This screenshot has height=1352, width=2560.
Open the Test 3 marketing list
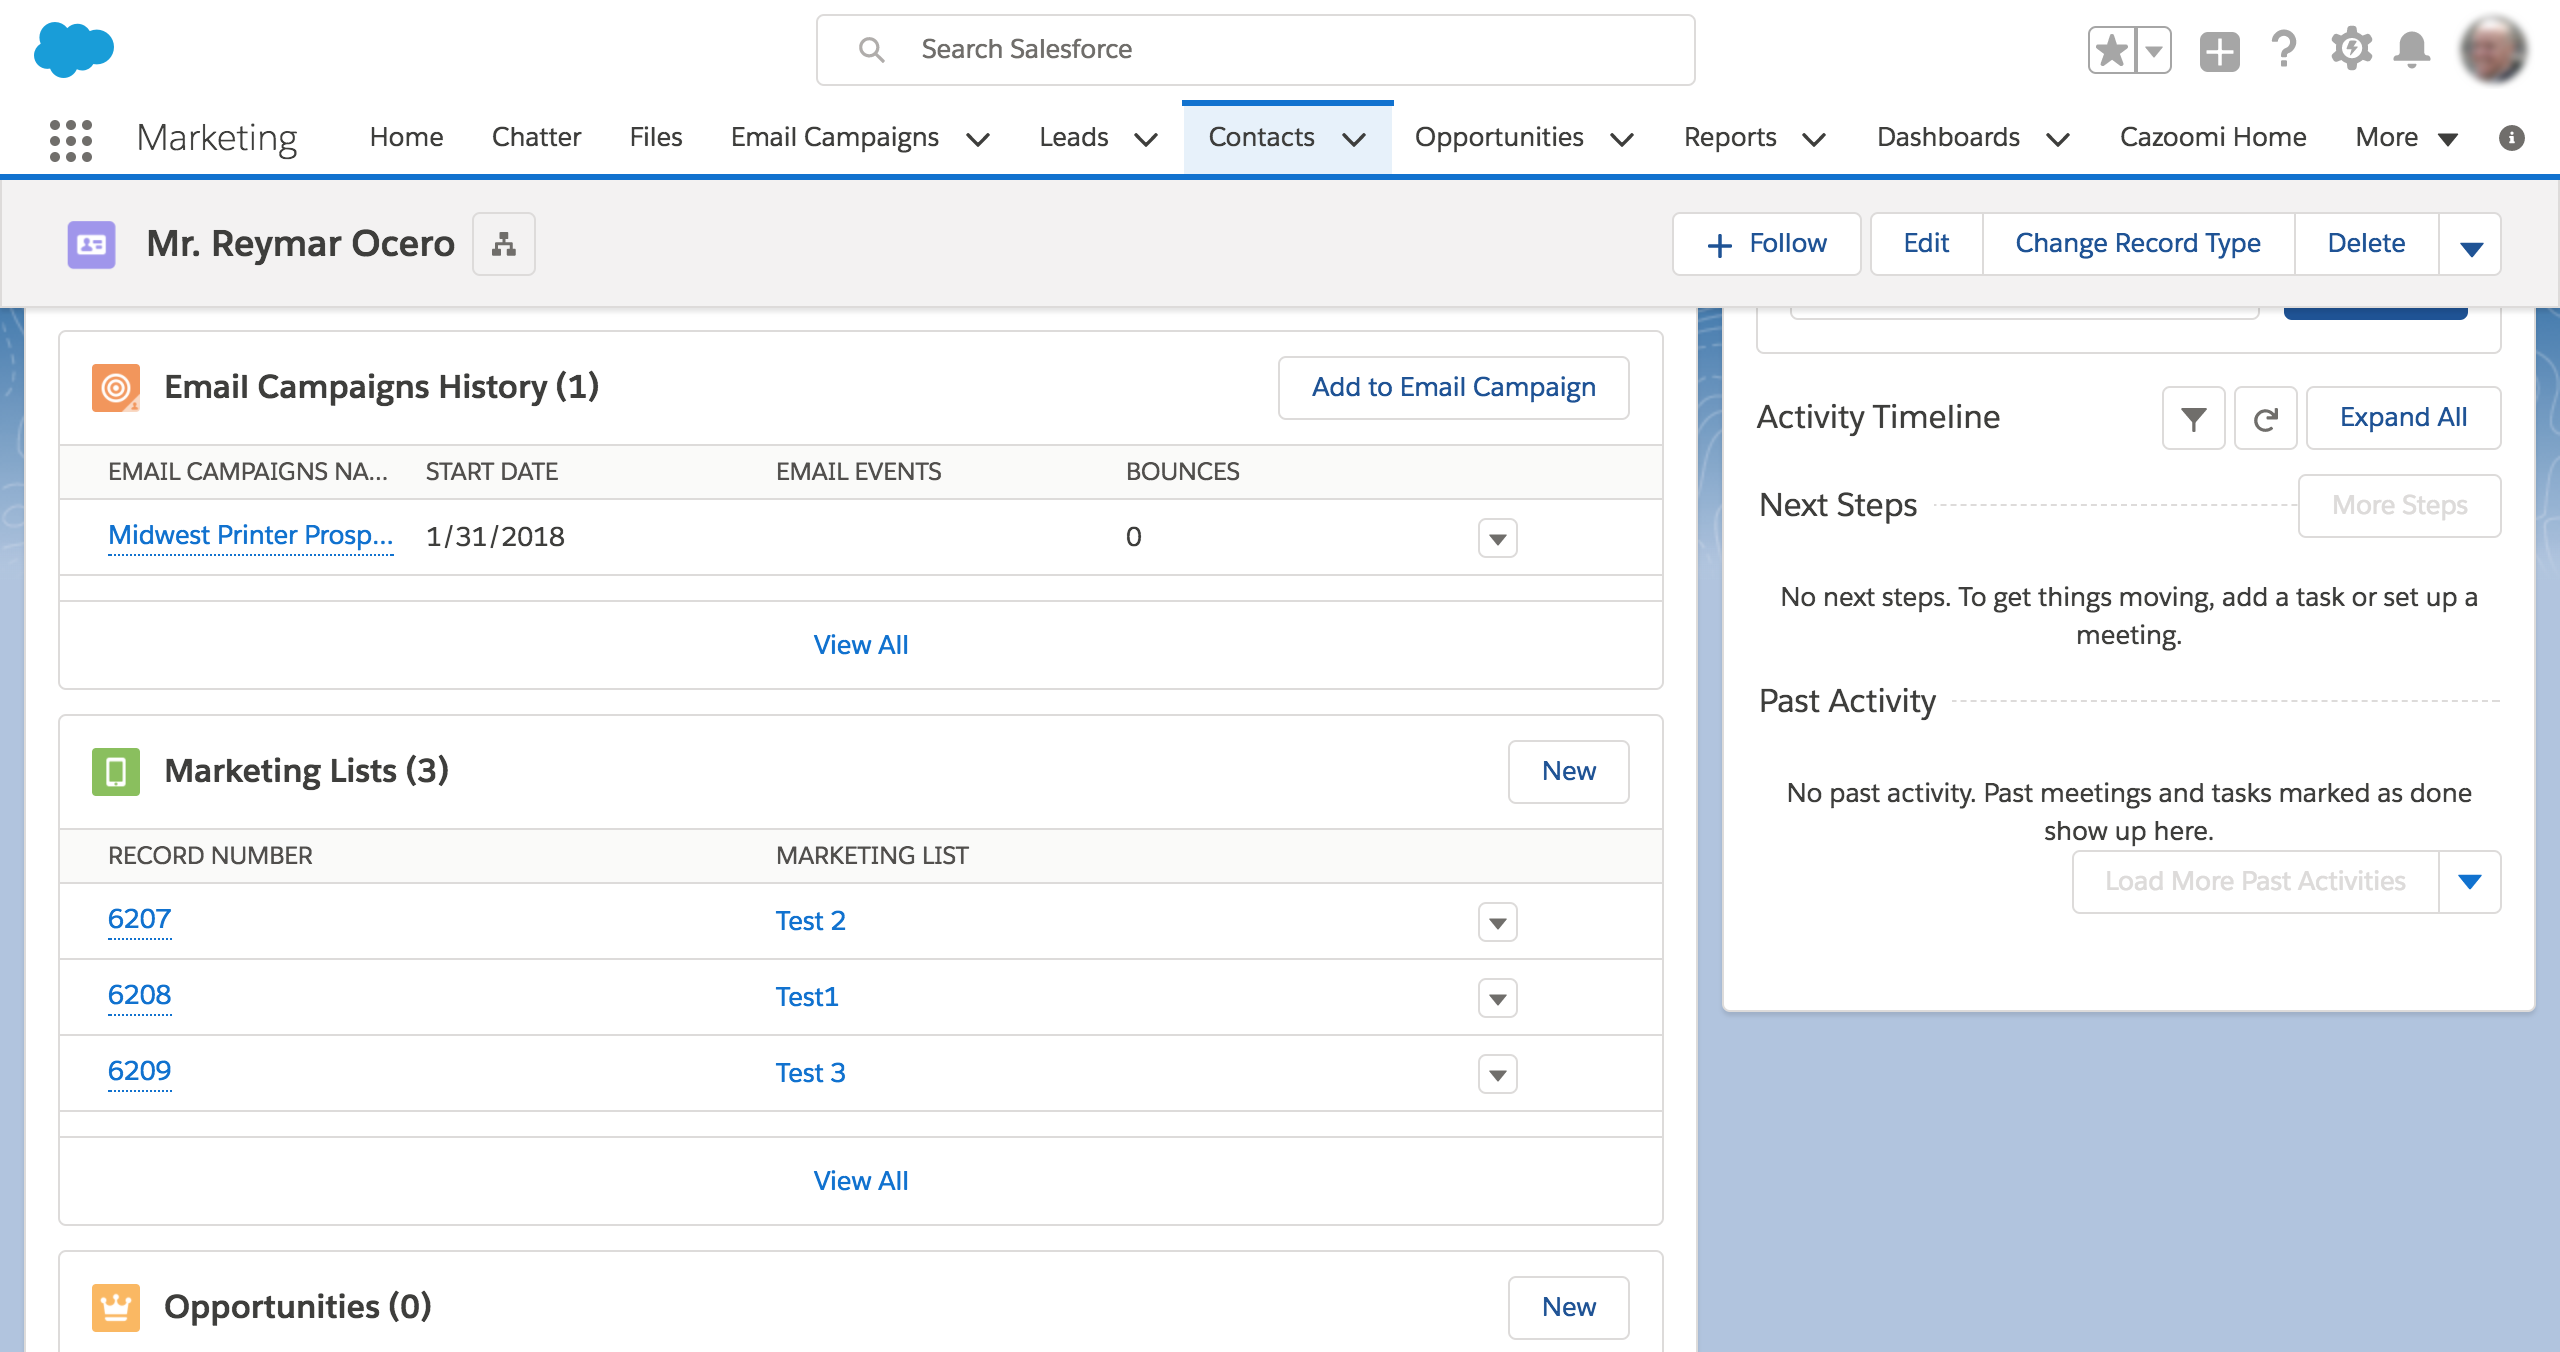[x=810, y=1073]
